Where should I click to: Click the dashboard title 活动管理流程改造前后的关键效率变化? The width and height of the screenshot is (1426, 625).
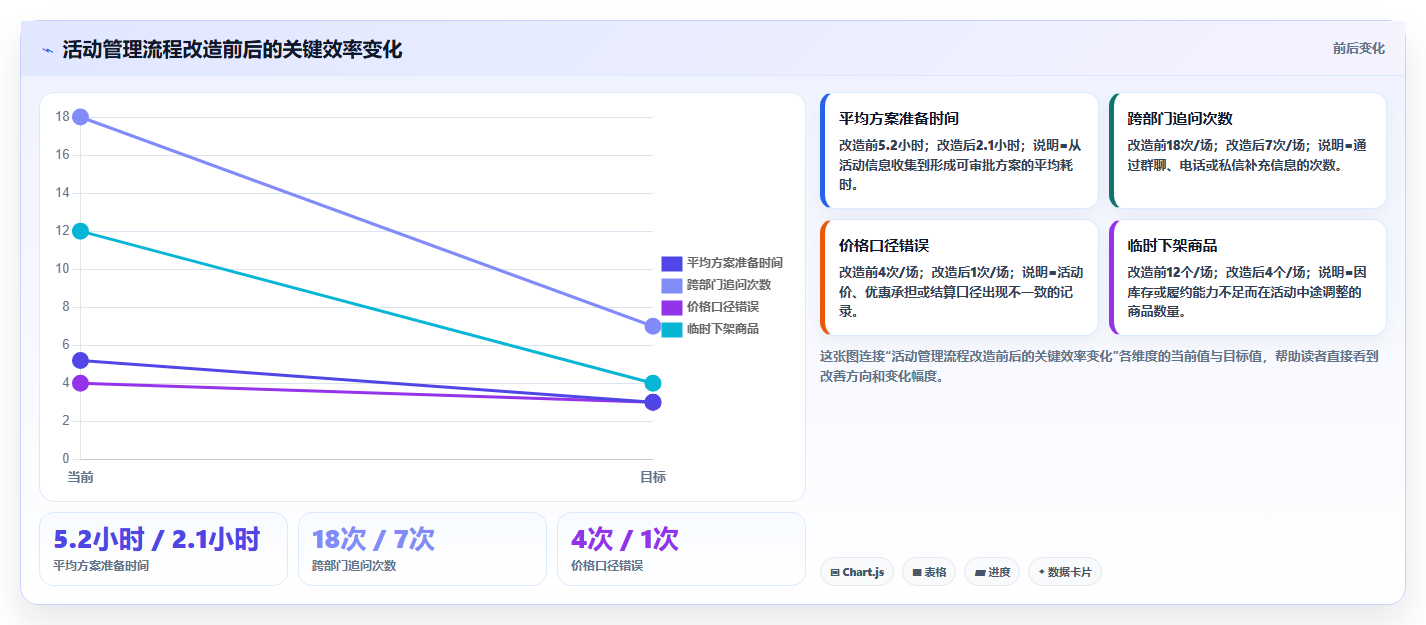232,49
